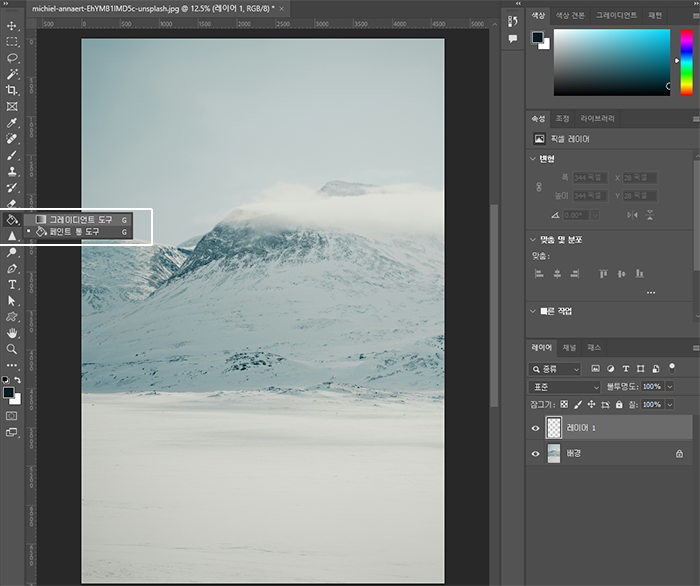Select the Hand tool
Image resolution: width=700 pixels, height=586 pixels.
(x=12, y=333)
